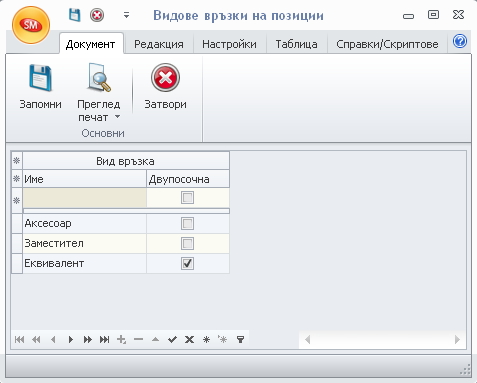The width and height of the screenshot is (477, 383).
Task: Click the Запомни save button
Action: click(x=40, y=87)
